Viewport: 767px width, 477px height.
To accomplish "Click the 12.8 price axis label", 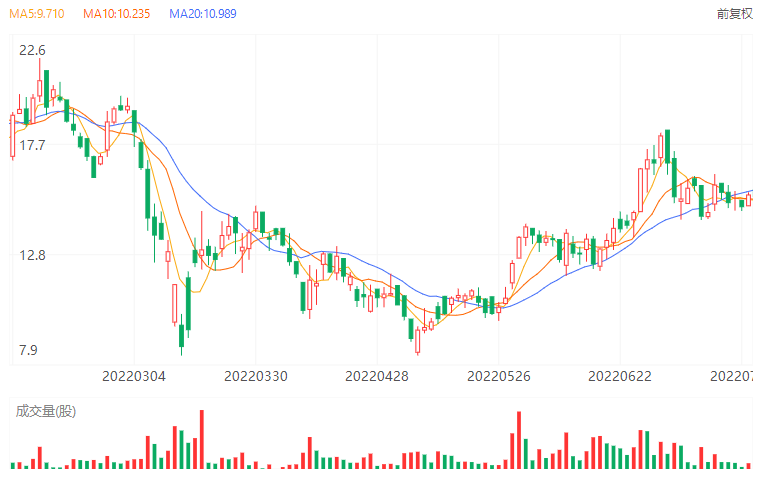I will pos(32,255).
